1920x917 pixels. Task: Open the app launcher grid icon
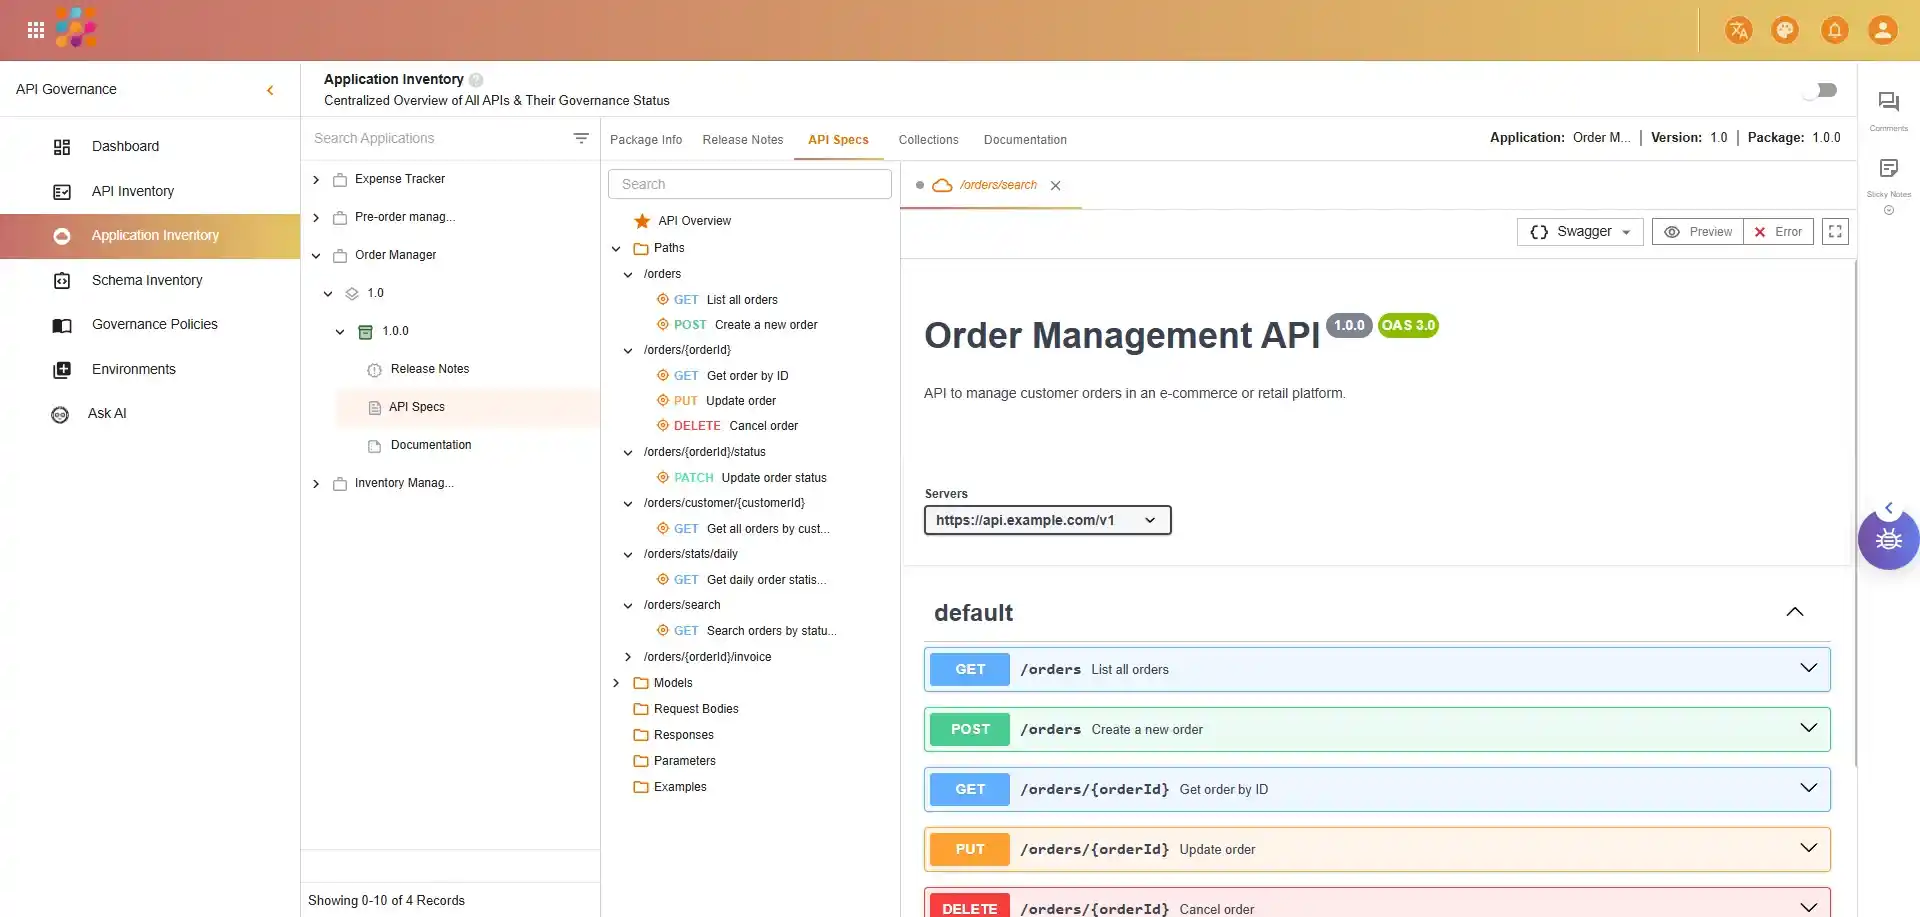pos(36,30)
